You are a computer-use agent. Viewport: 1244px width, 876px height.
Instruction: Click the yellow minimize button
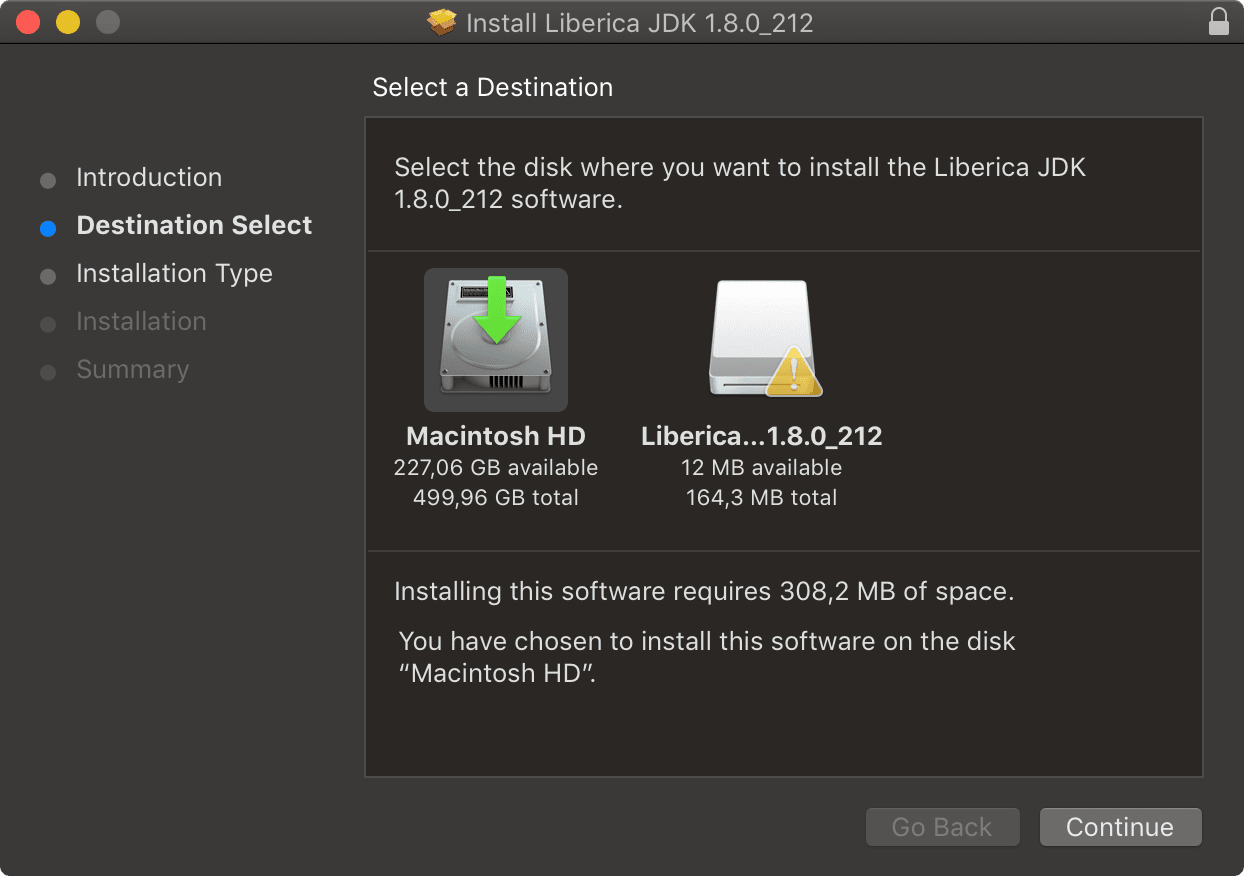(67, 20)
